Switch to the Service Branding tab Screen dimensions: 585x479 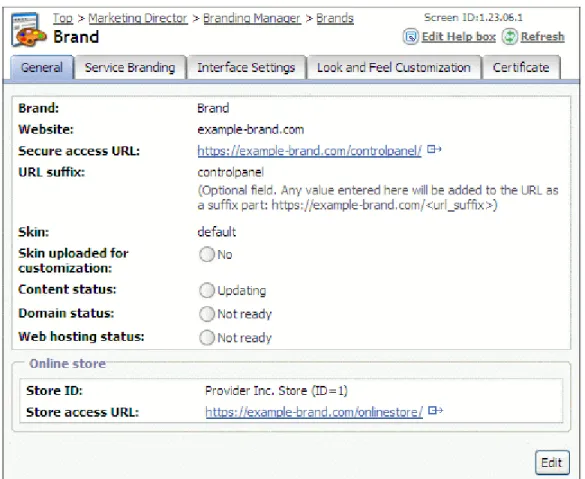tap(130, 68)
